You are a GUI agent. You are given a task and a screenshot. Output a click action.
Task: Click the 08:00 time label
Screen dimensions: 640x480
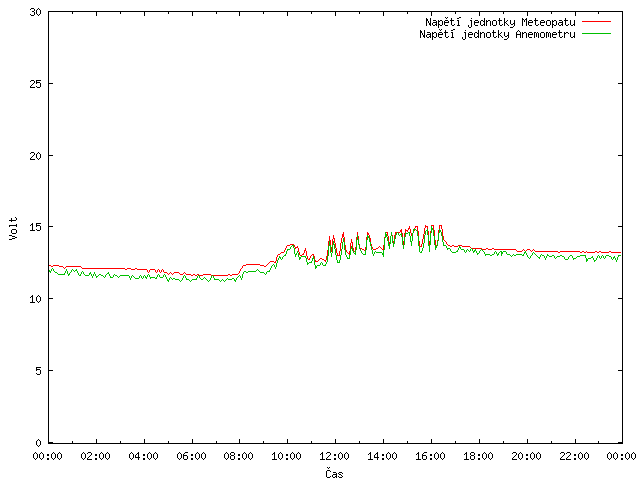click(239, 456)
